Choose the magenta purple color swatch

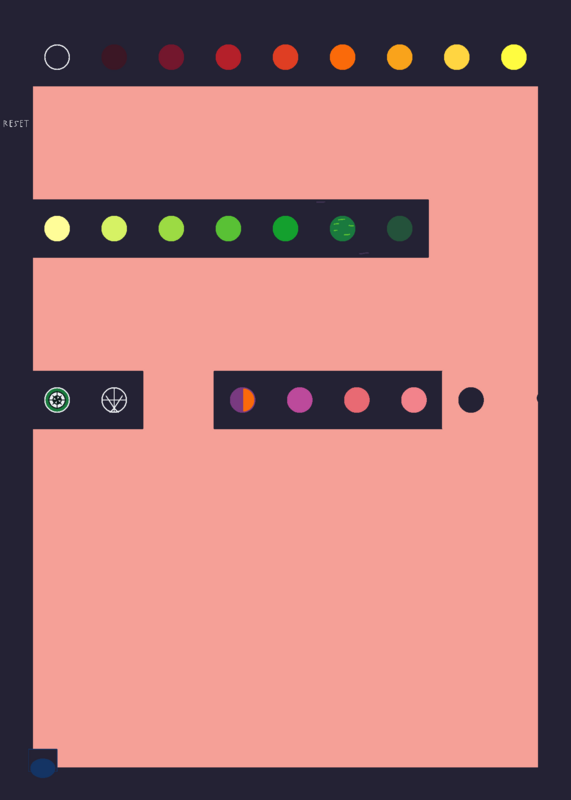click(300, 400)
